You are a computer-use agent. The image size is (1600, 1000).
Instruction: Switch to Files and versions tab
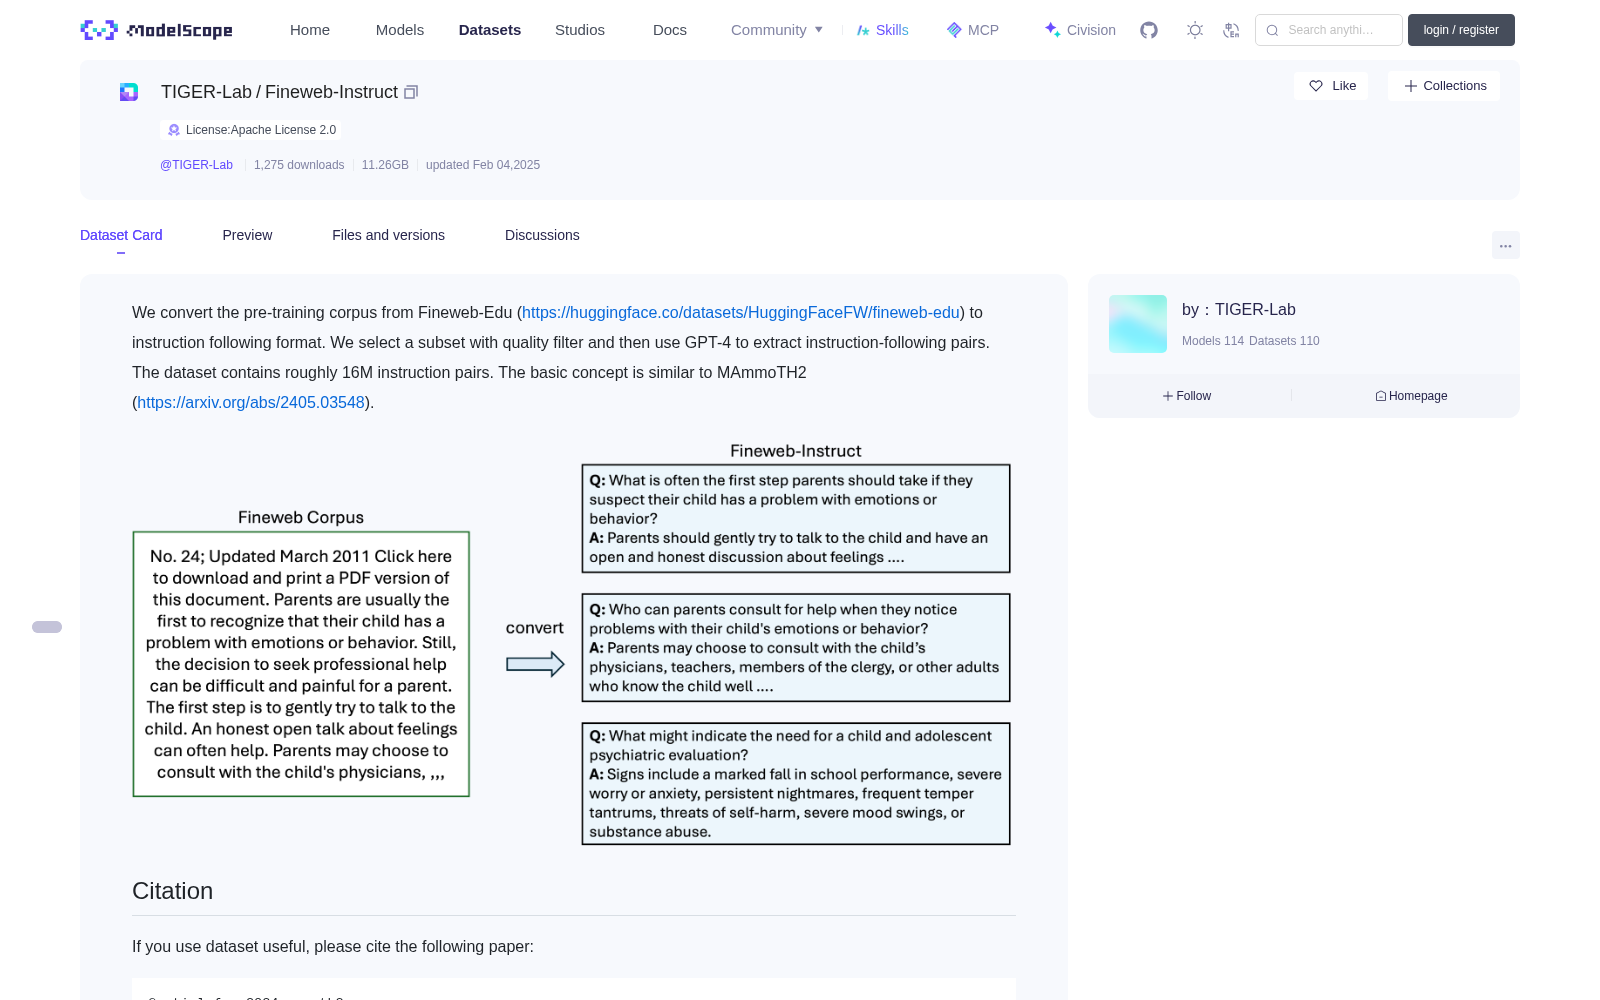[x=388, y=235]
